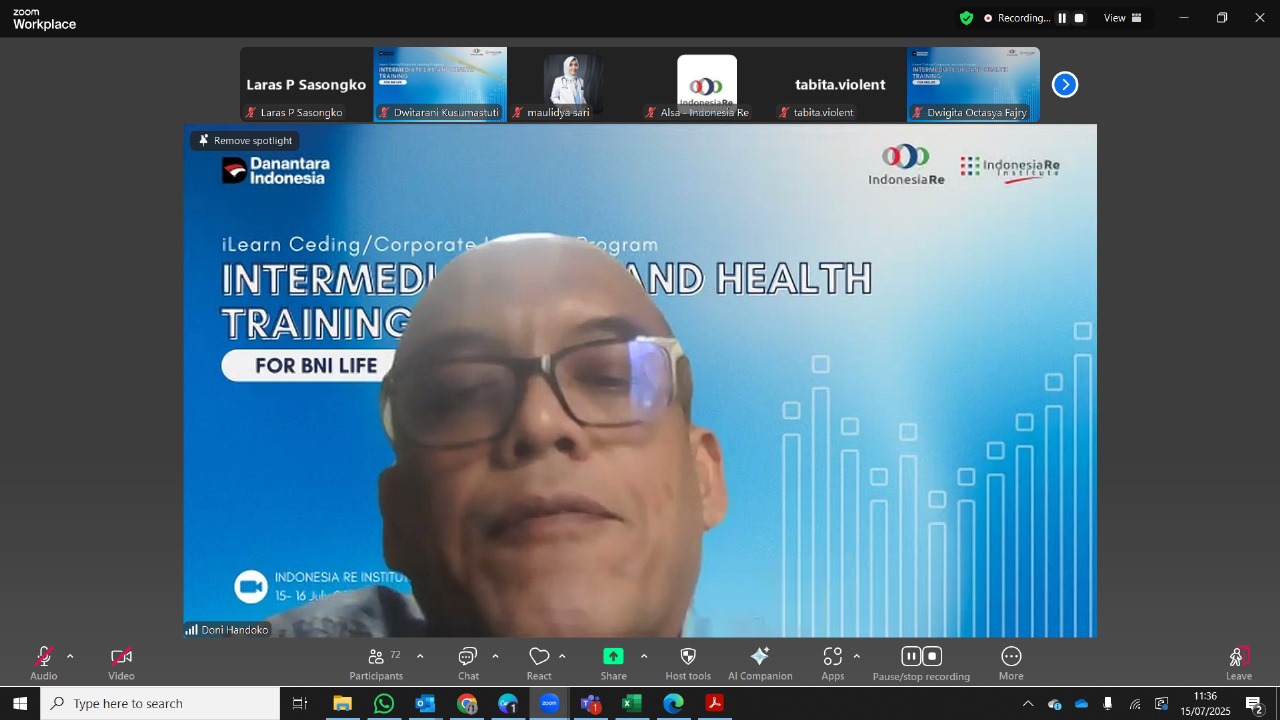This screenshot has height=720, width=1280.
Task: Stop recording from the bottom toolbar
Action: 932,656
